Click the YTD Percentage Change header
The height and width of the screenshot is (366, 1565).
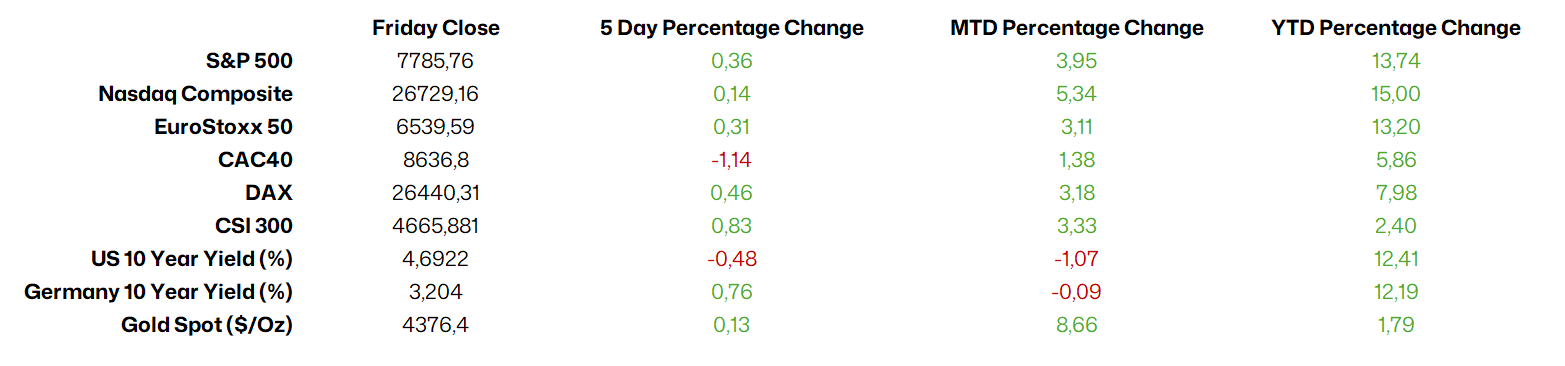click(x=1396, y=28)
